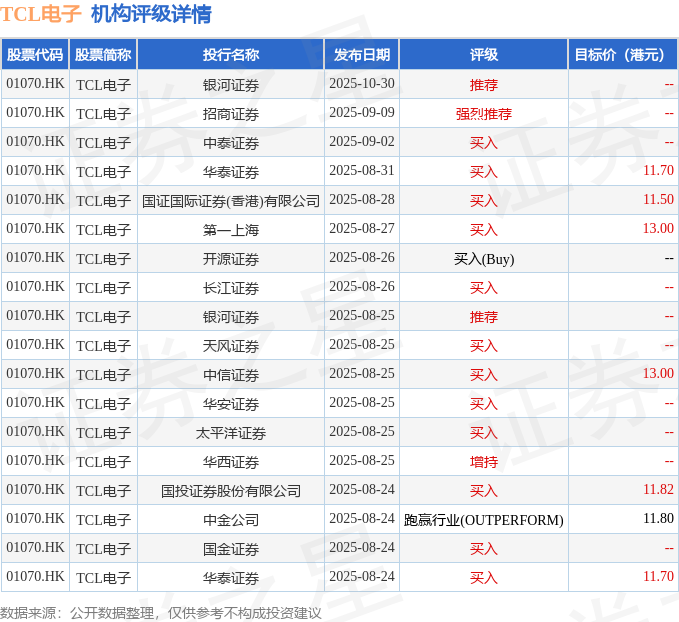Click 银河证券 in the 2025-10-30 row

[x=231, y=85]
